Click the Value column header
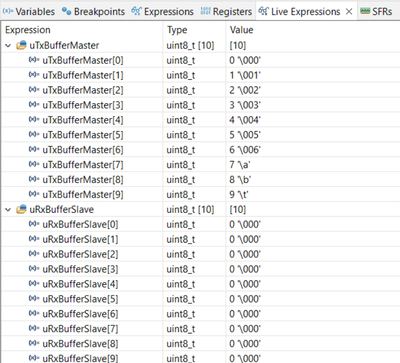The height and width of the screenshot is (363, 400). point(241,30)
